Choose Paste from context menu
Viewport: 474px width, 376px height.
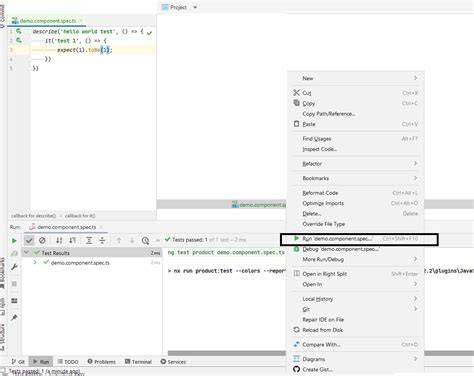pyautogui.click(x=355, y=124)
